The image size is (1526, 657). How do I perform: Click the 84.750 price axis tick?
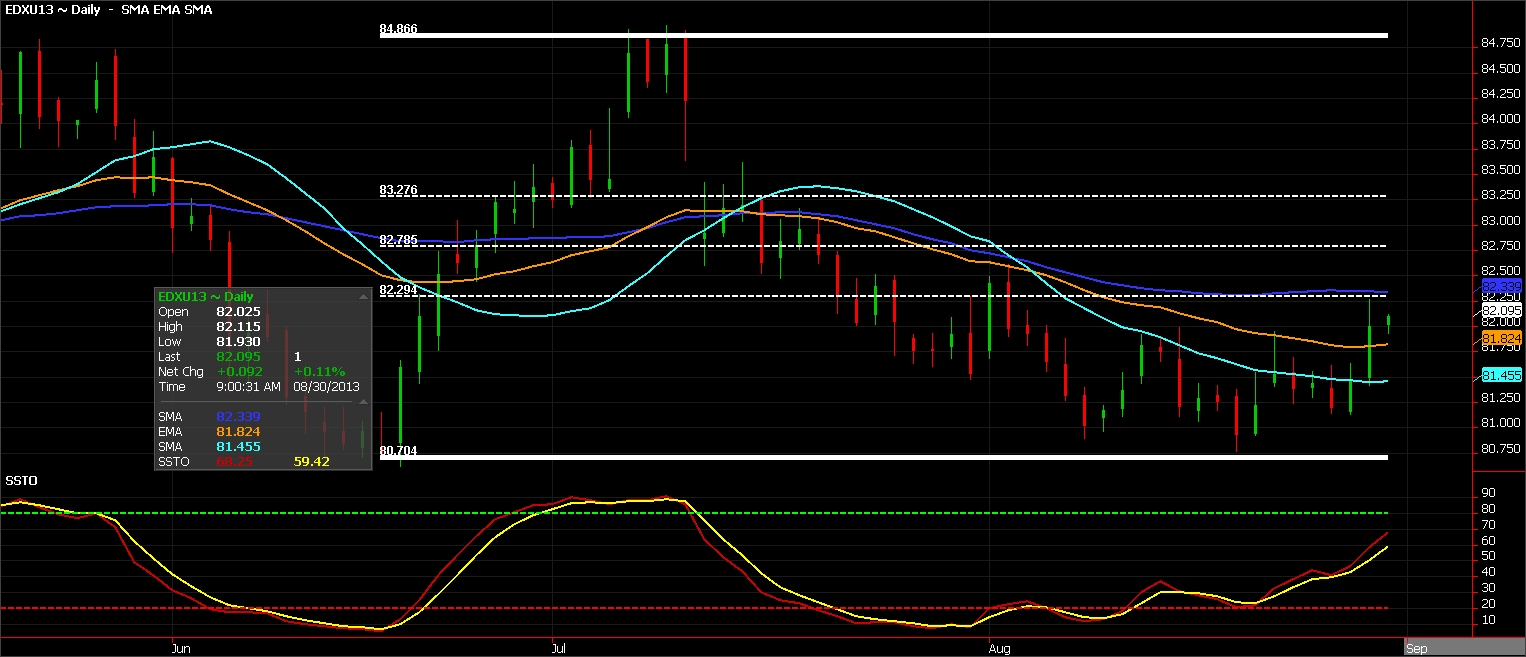[x=1500, y=43]
